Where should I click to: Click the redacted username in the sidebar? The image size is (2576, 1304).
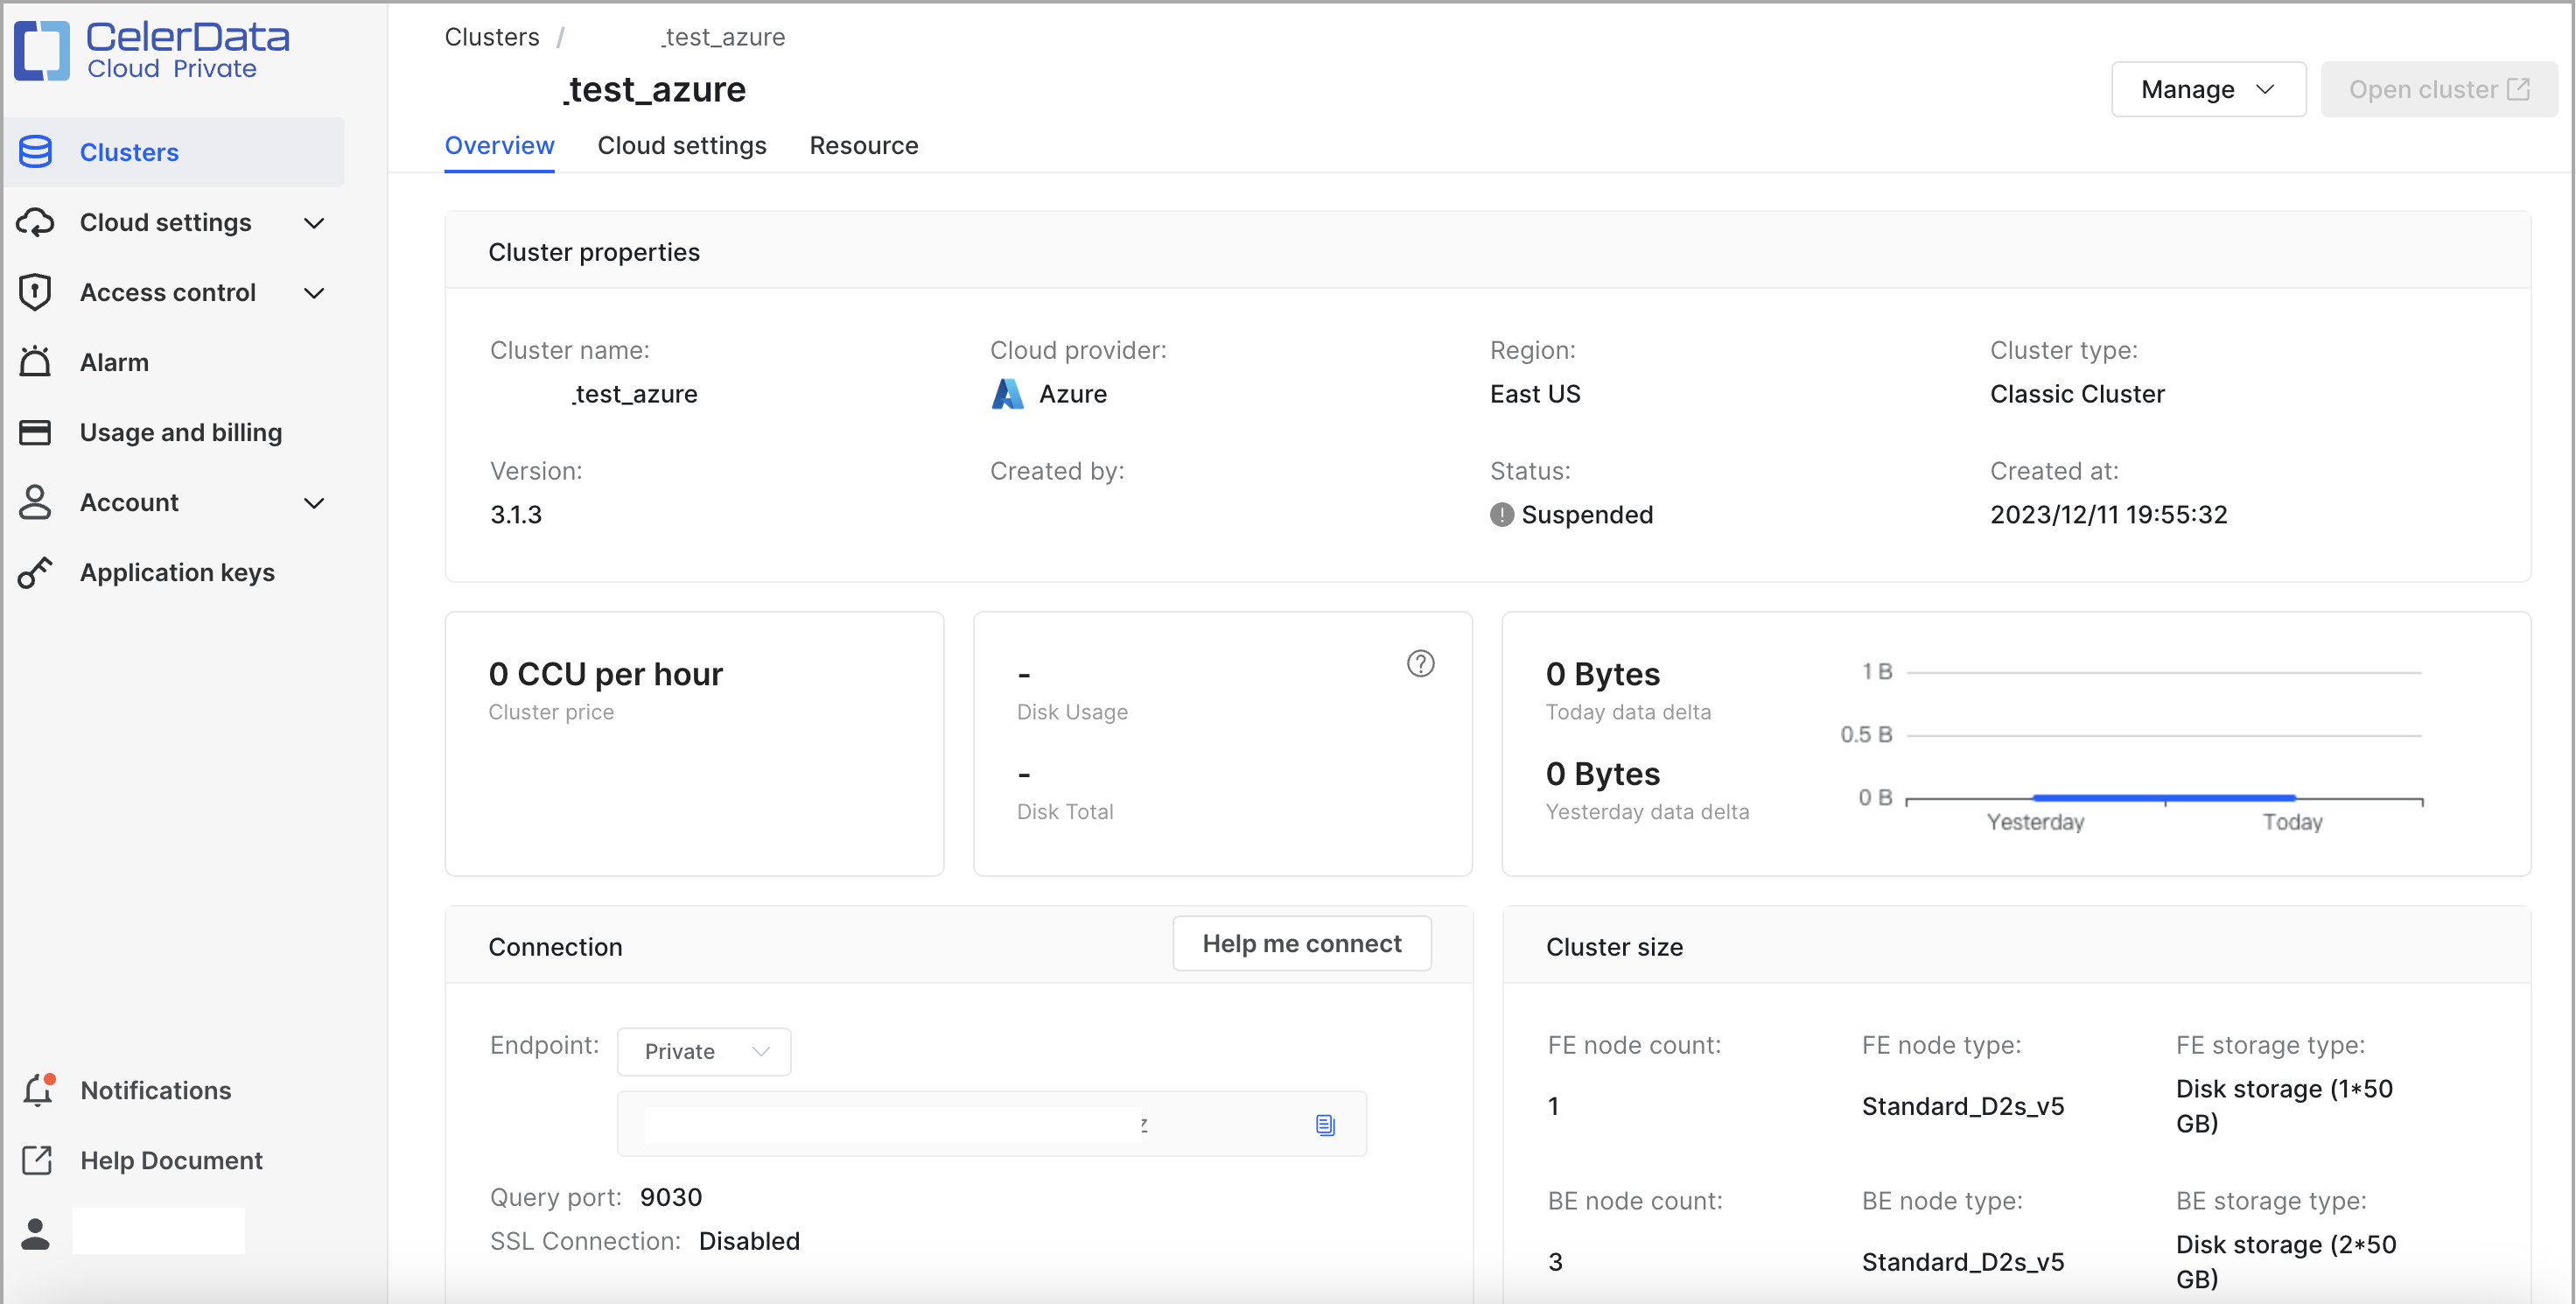tap(158, 1231)
